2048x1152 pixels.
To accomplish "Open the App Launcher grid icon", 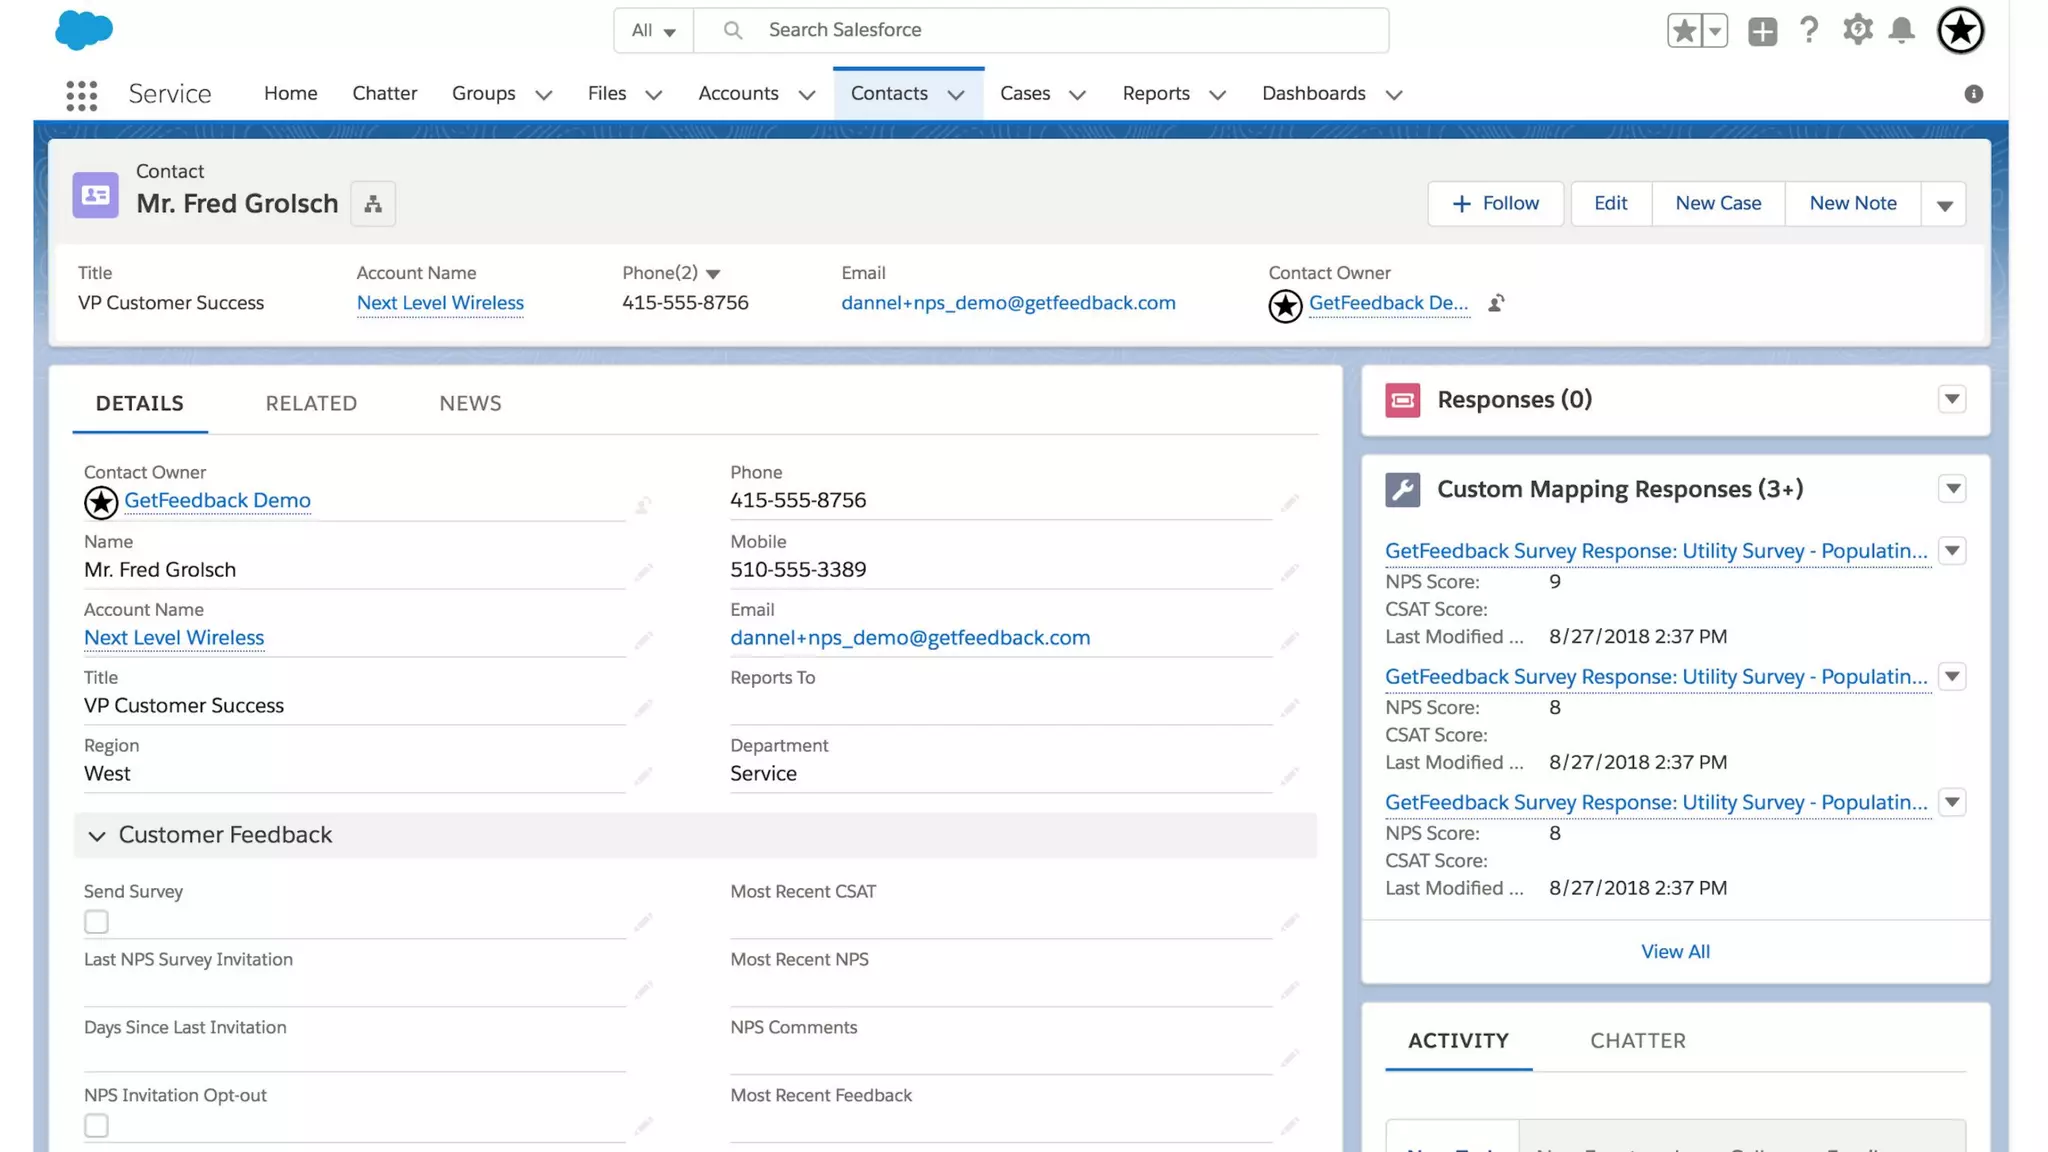I will coord(82,95).
